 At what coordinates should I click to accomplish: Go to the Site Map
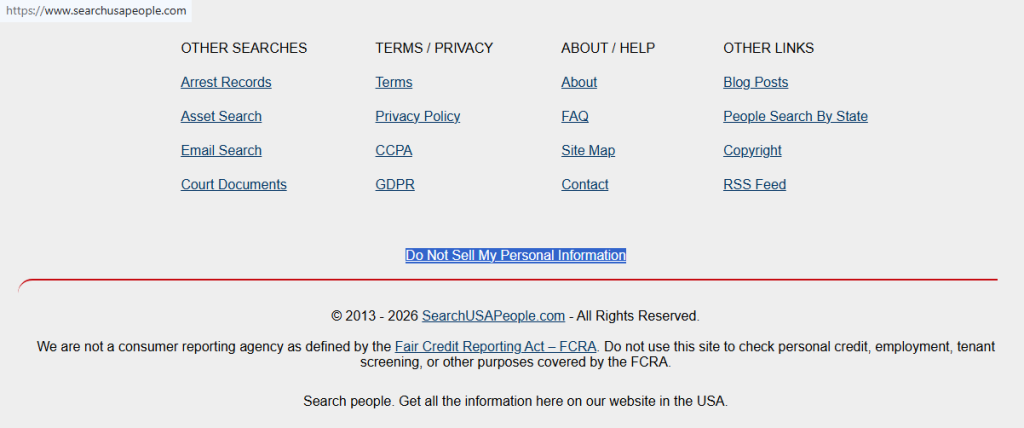coord(588,150)
